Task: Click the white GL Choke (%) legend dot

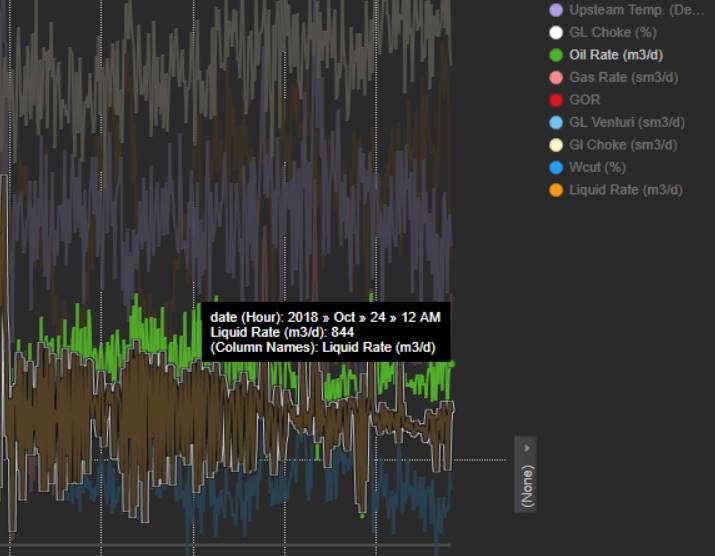Action: 556,32
